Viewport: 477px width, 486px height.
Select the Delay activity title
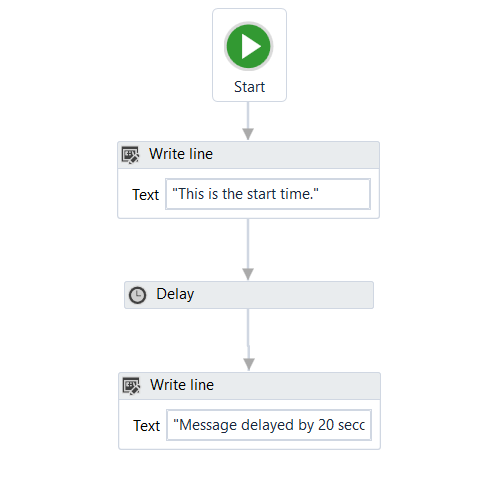point(175,294)
